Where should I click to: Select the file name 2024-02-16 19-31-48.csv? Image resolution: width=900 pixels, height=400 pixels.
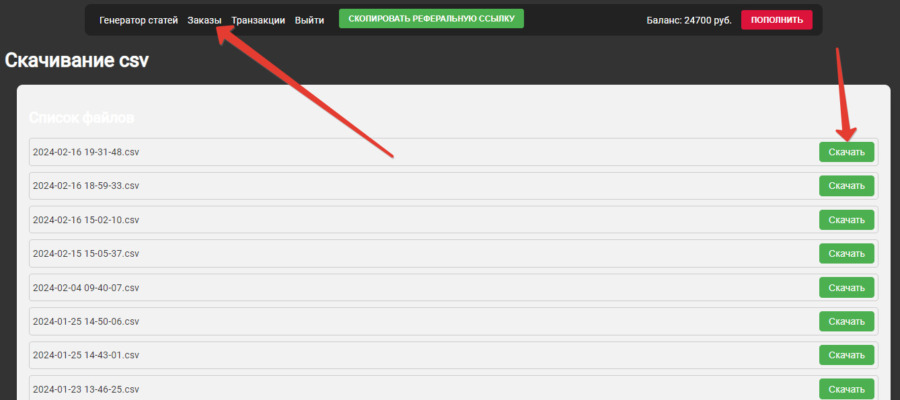click(x=86, y=152)
